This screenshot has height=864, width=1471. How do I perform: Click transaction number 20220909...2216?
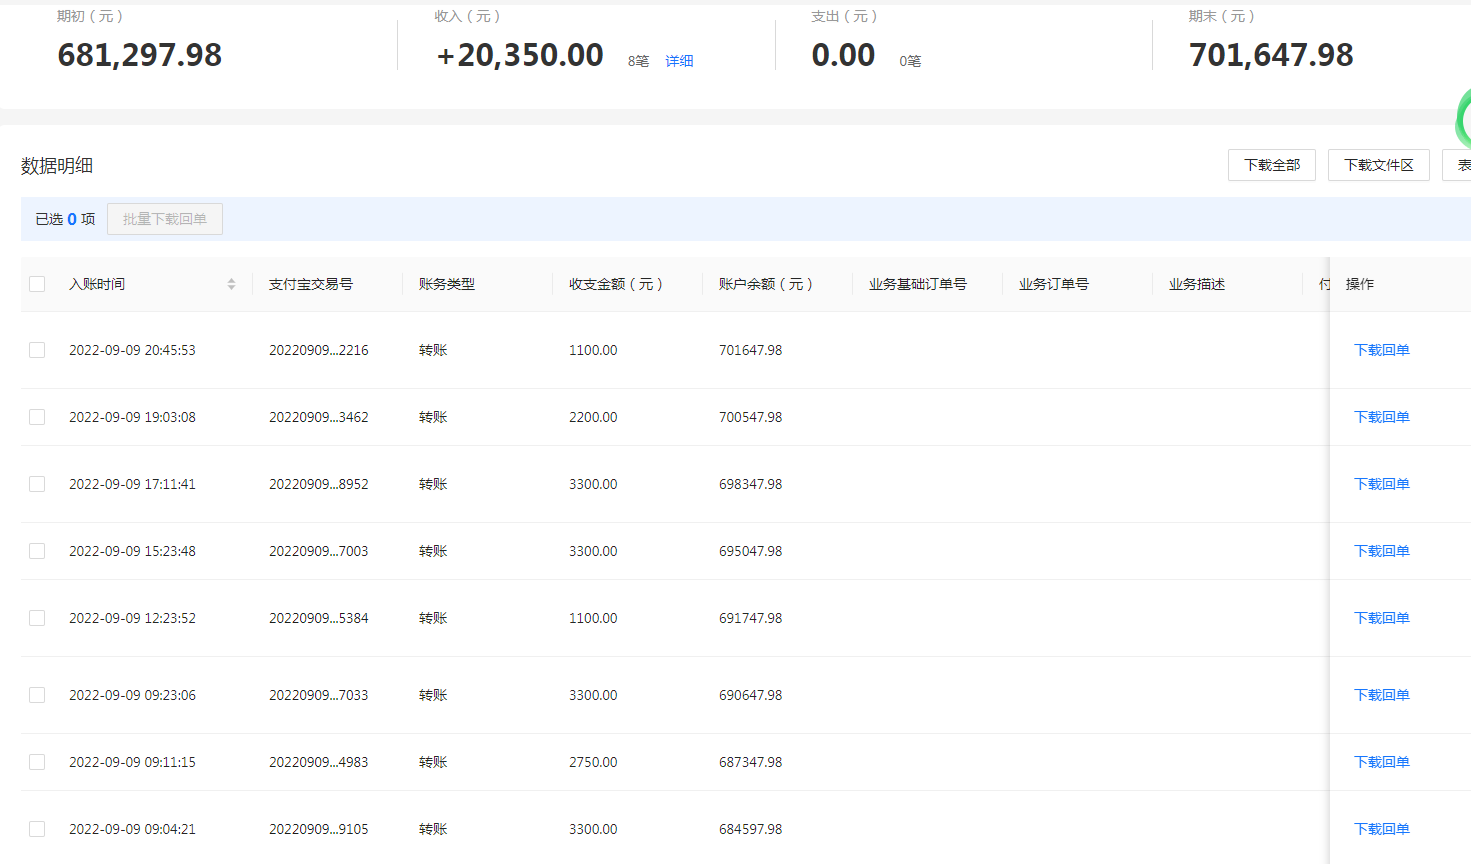tap(319, 350)
